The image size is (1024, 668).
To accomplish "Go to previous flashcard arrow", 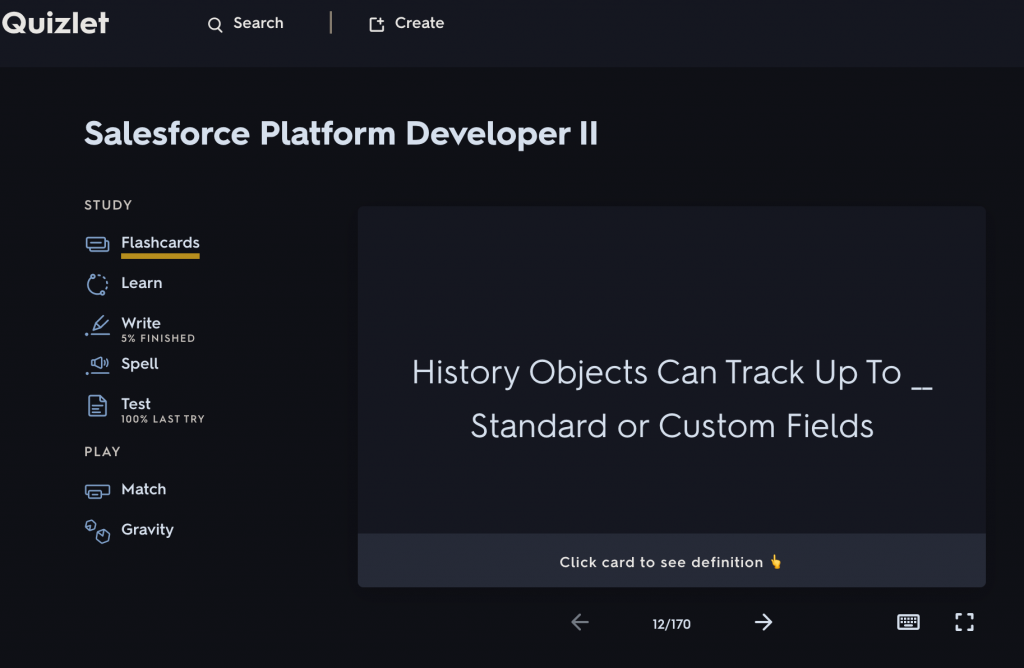I will coord(580,622).
